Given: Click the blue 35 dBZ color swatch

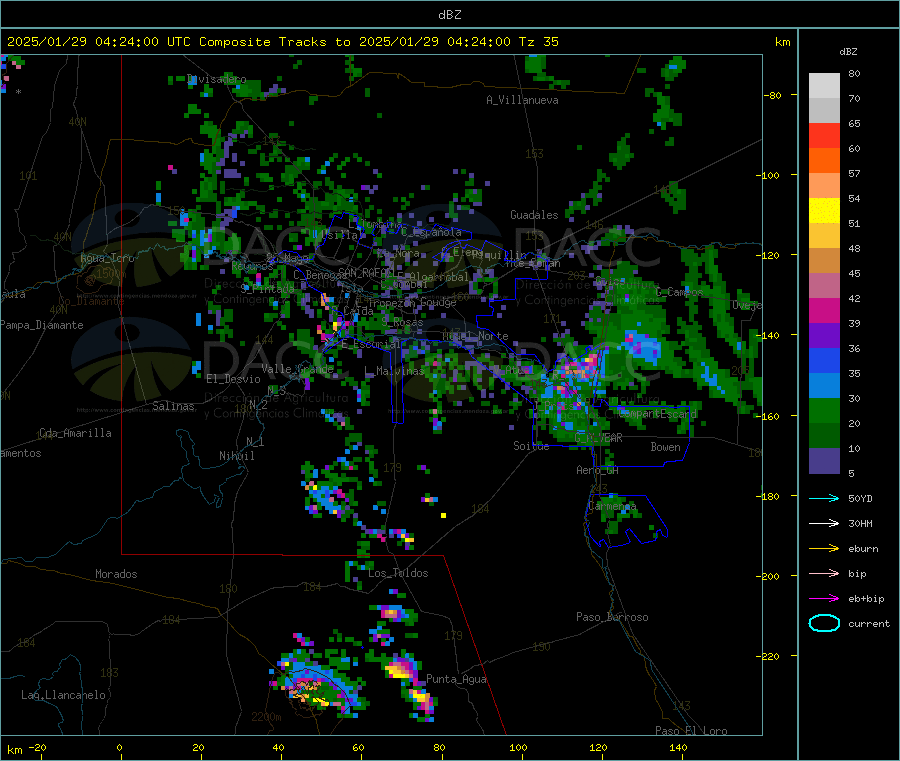Looking at the screenshot, I should [x=824, y=360].
